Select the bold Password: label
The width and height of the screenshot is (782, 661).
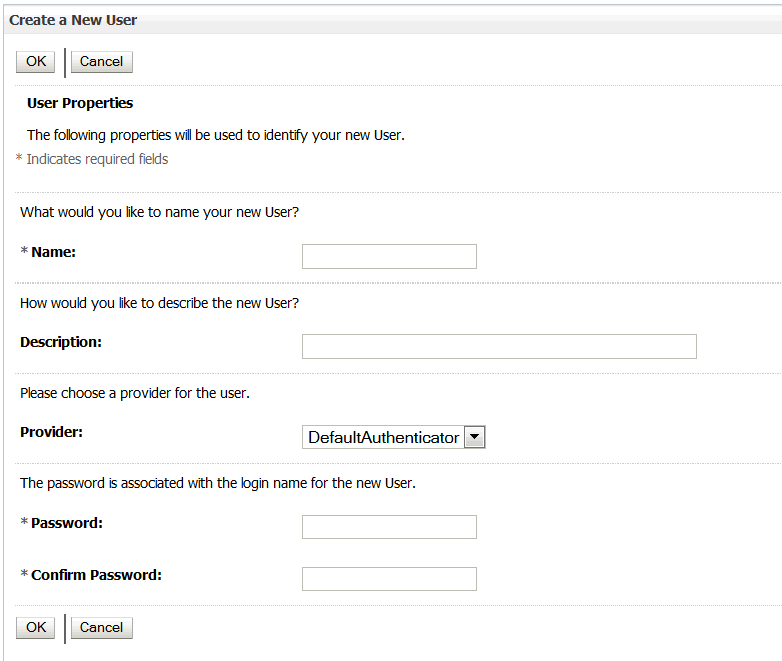point(67,523)
